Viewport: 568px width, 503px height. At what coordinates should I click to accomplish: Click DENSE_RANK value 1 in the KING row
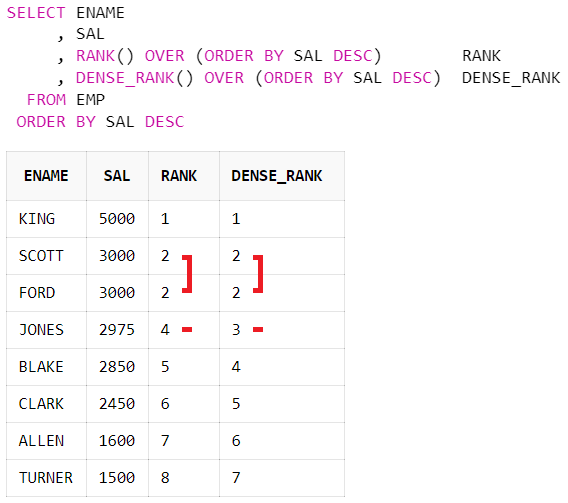coord(236,219)
